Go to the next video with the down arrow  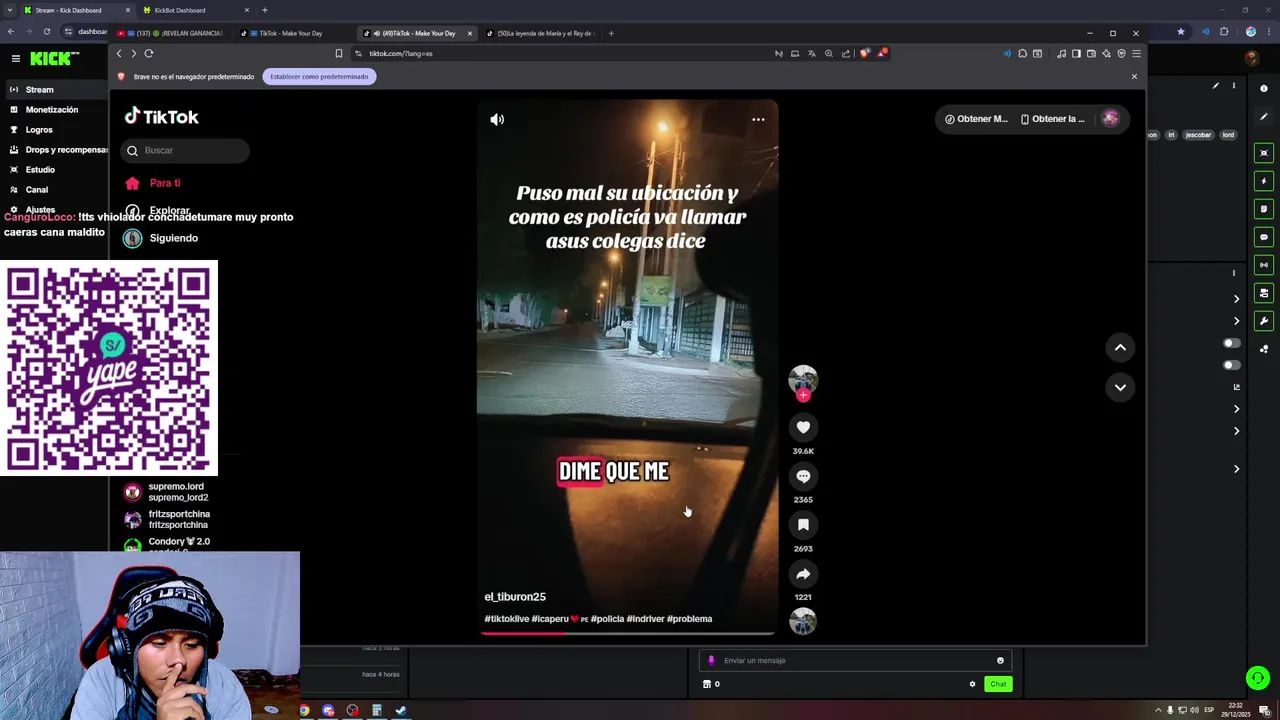tap(1120, 387)
